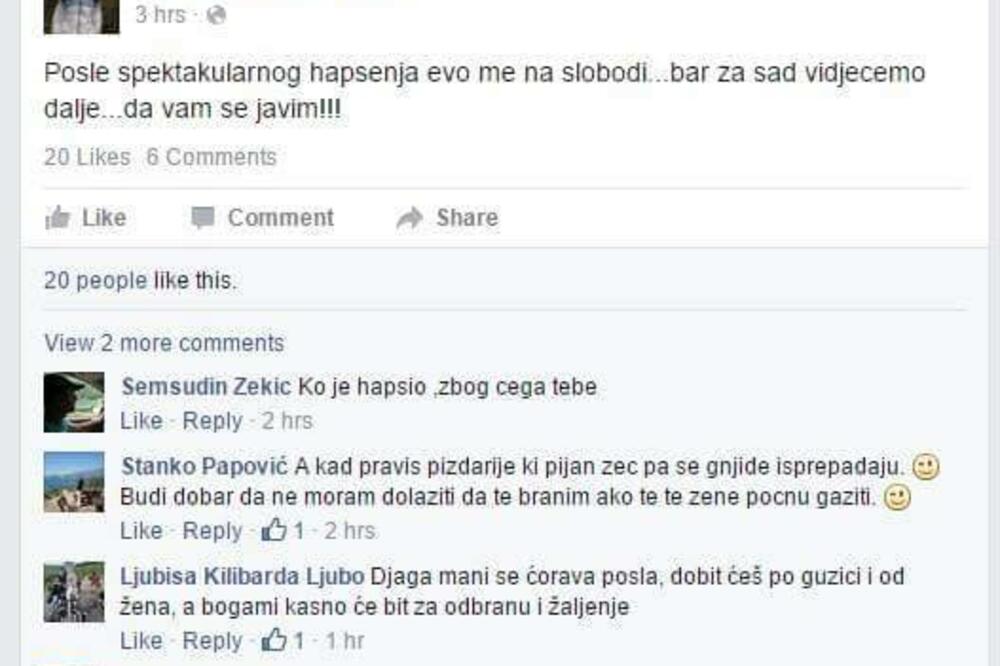Reply to Semsudin Zekic's comment
The image size is (1000, 666).
pyautogui.click(x=212, y=421)
